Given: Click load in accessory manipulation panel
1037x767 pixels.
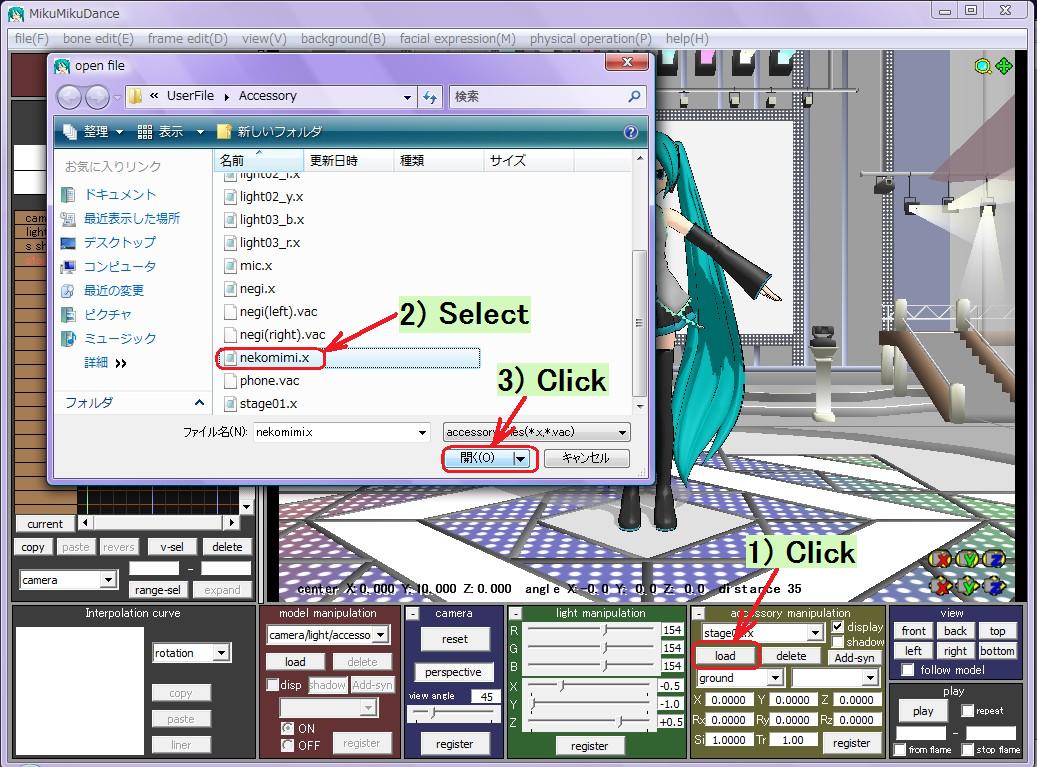Looking at the screenshot, I should 725,656.
